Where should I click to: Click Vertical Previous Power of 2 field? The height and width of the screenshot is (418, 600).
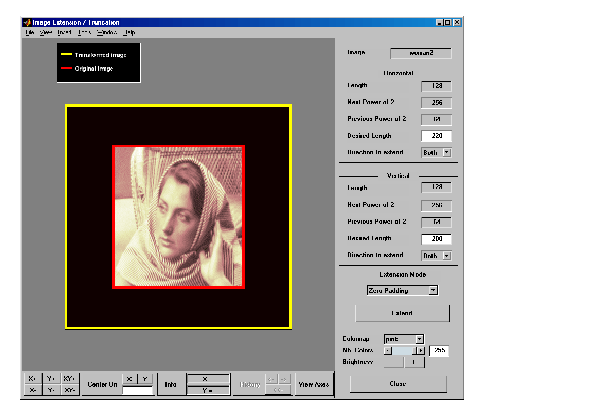tap(436, 222)
